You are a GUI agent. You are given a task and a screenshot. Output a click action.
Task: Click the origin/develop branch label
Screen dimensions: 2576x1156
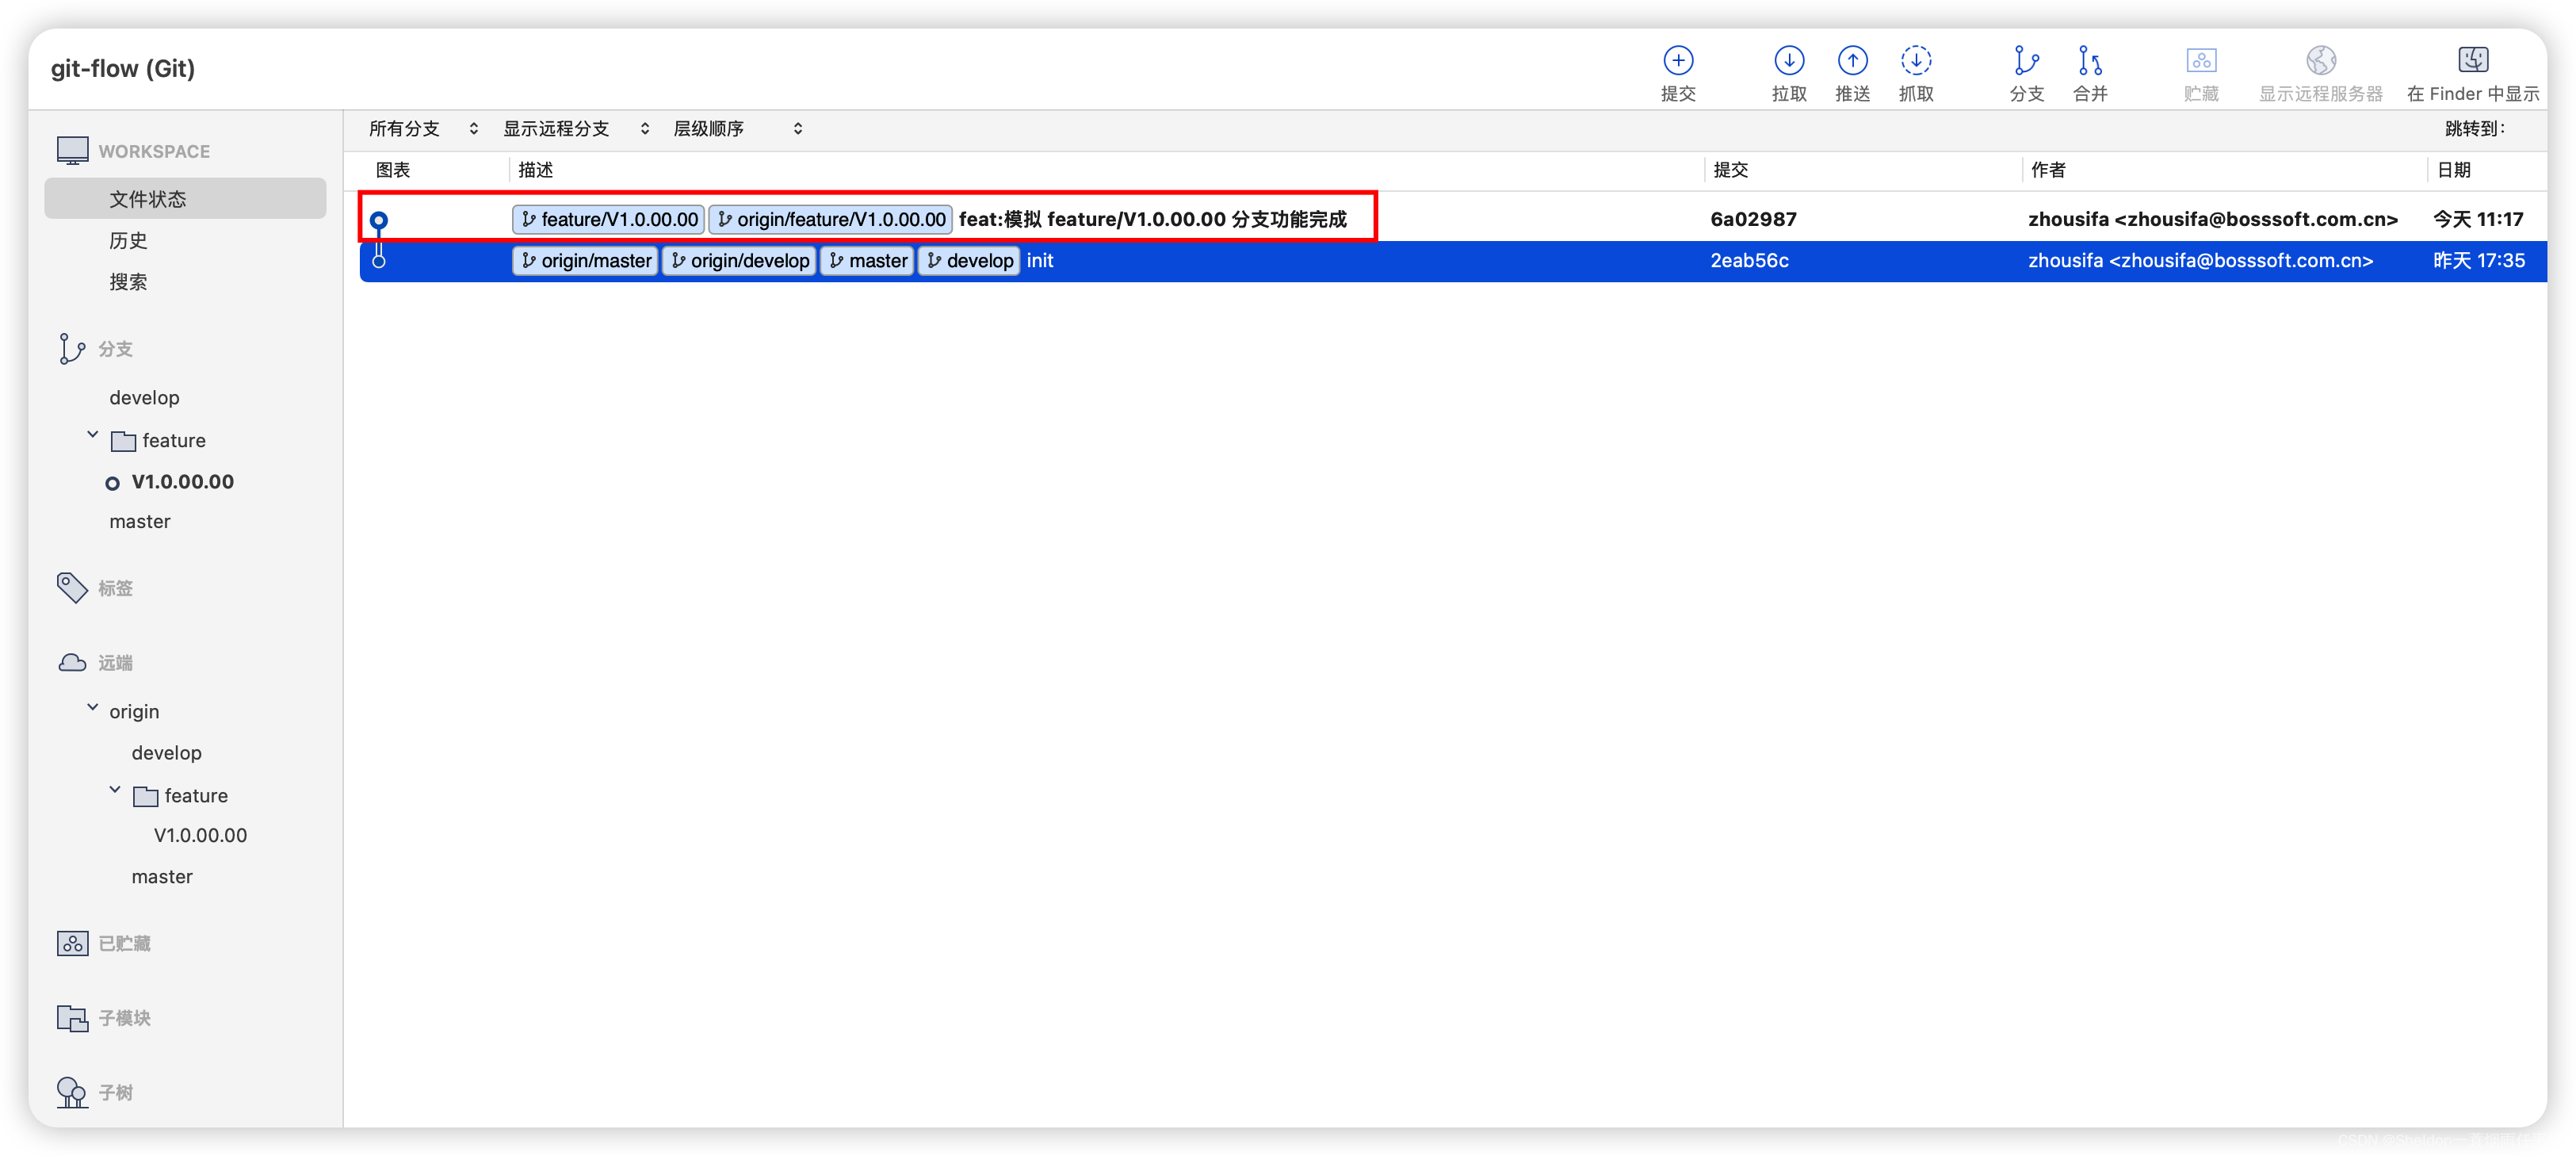coord(739,261)
